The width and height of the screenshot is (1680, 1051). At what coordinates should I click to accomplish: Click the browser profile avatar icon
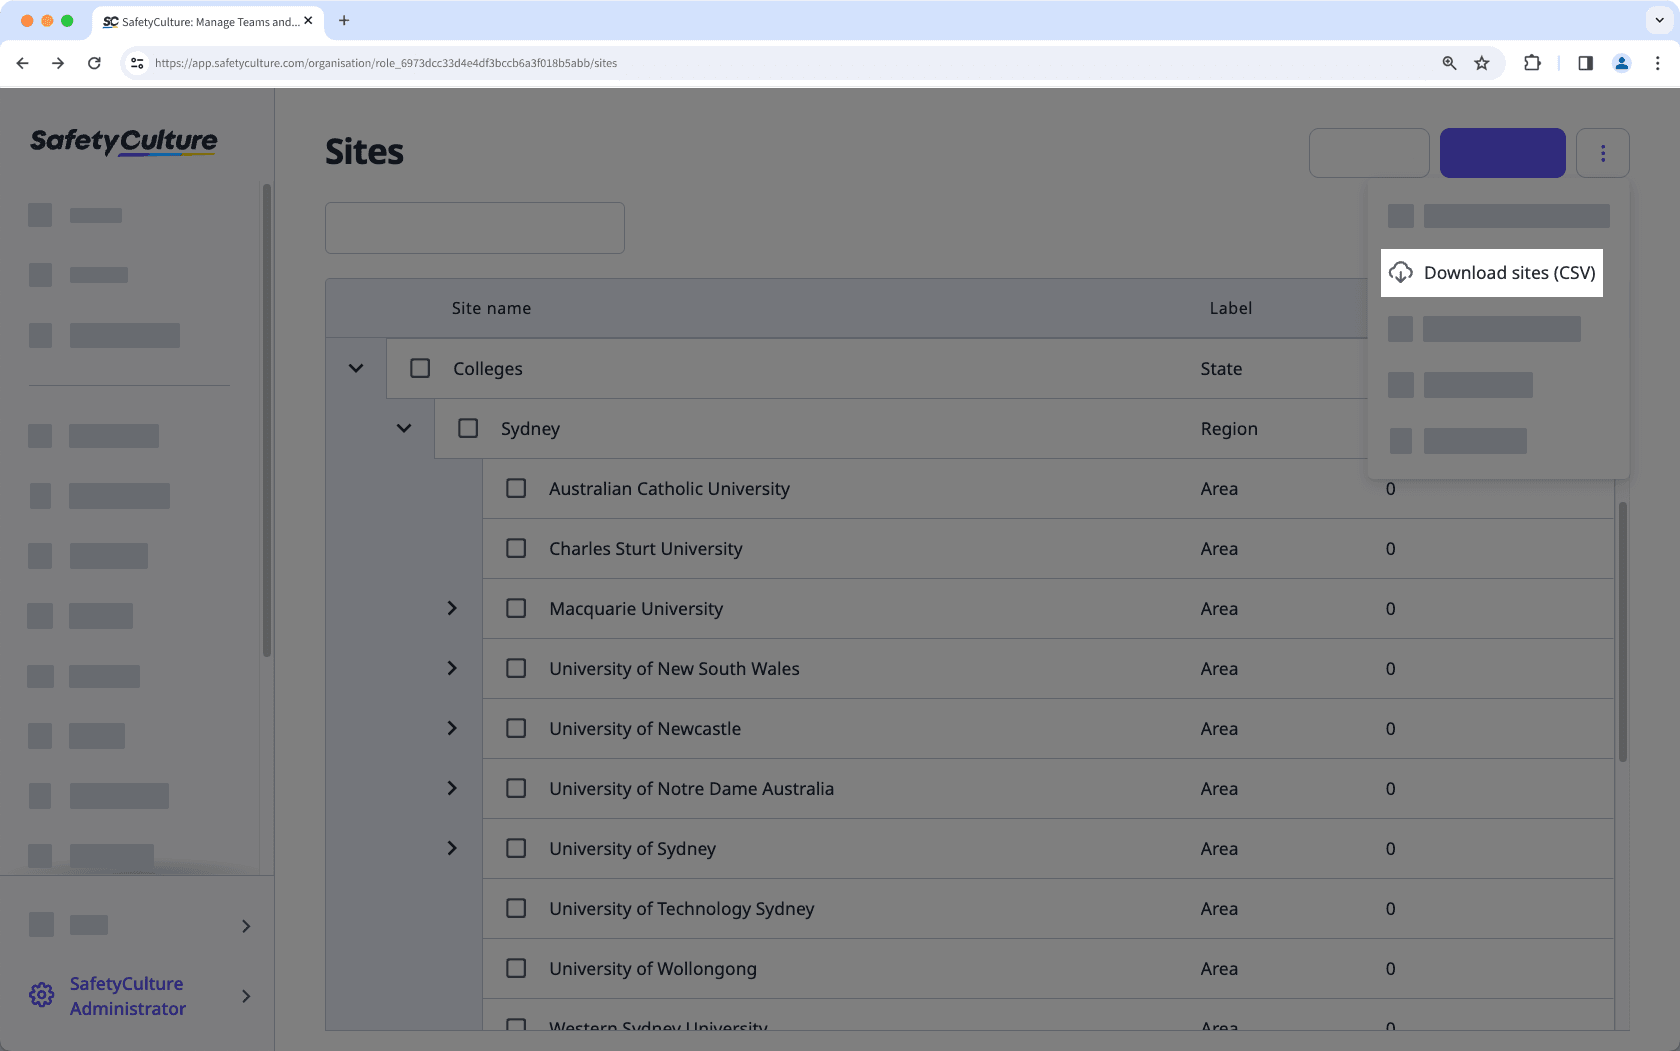click(x=1621, y=62)
